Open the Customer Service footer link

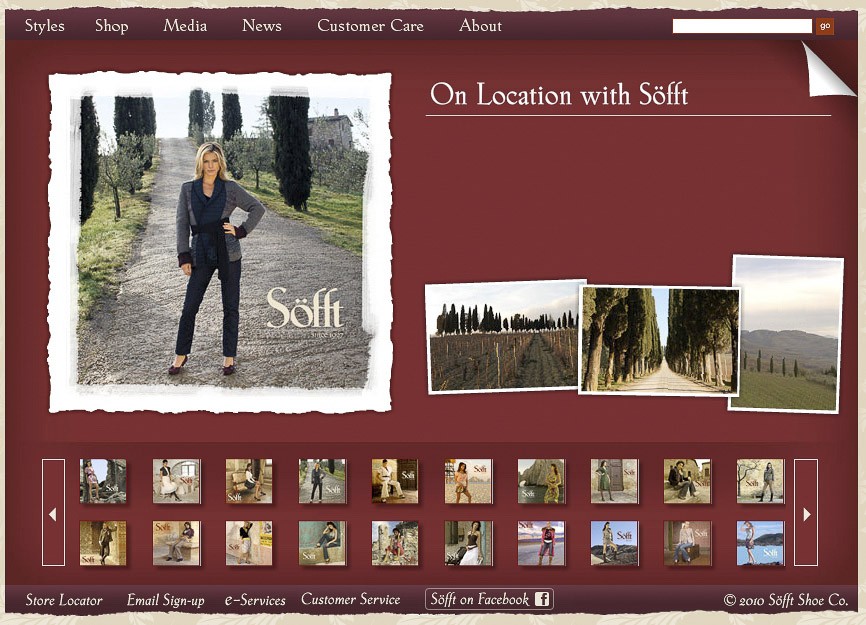(x=351, y=600)
